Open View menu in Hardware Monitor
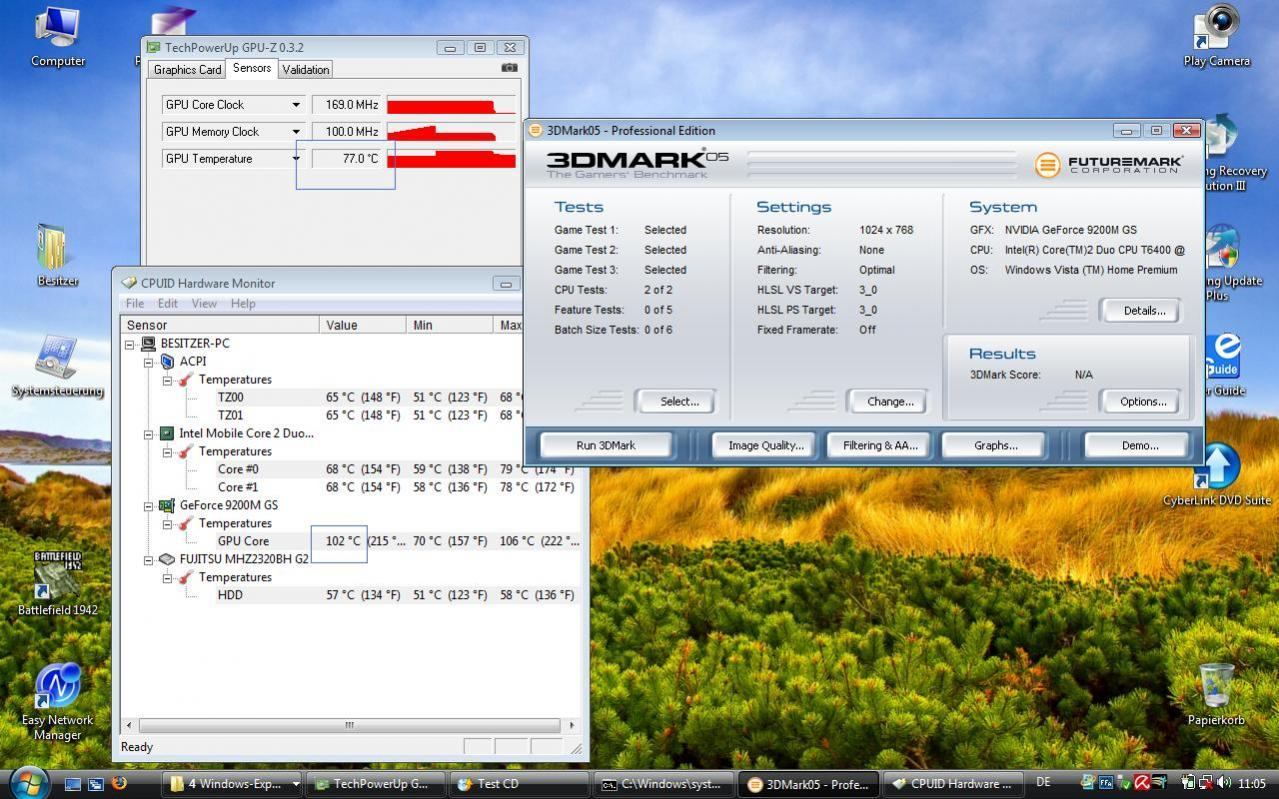The height and width of the screenshot is (799, 1279). 204,303
